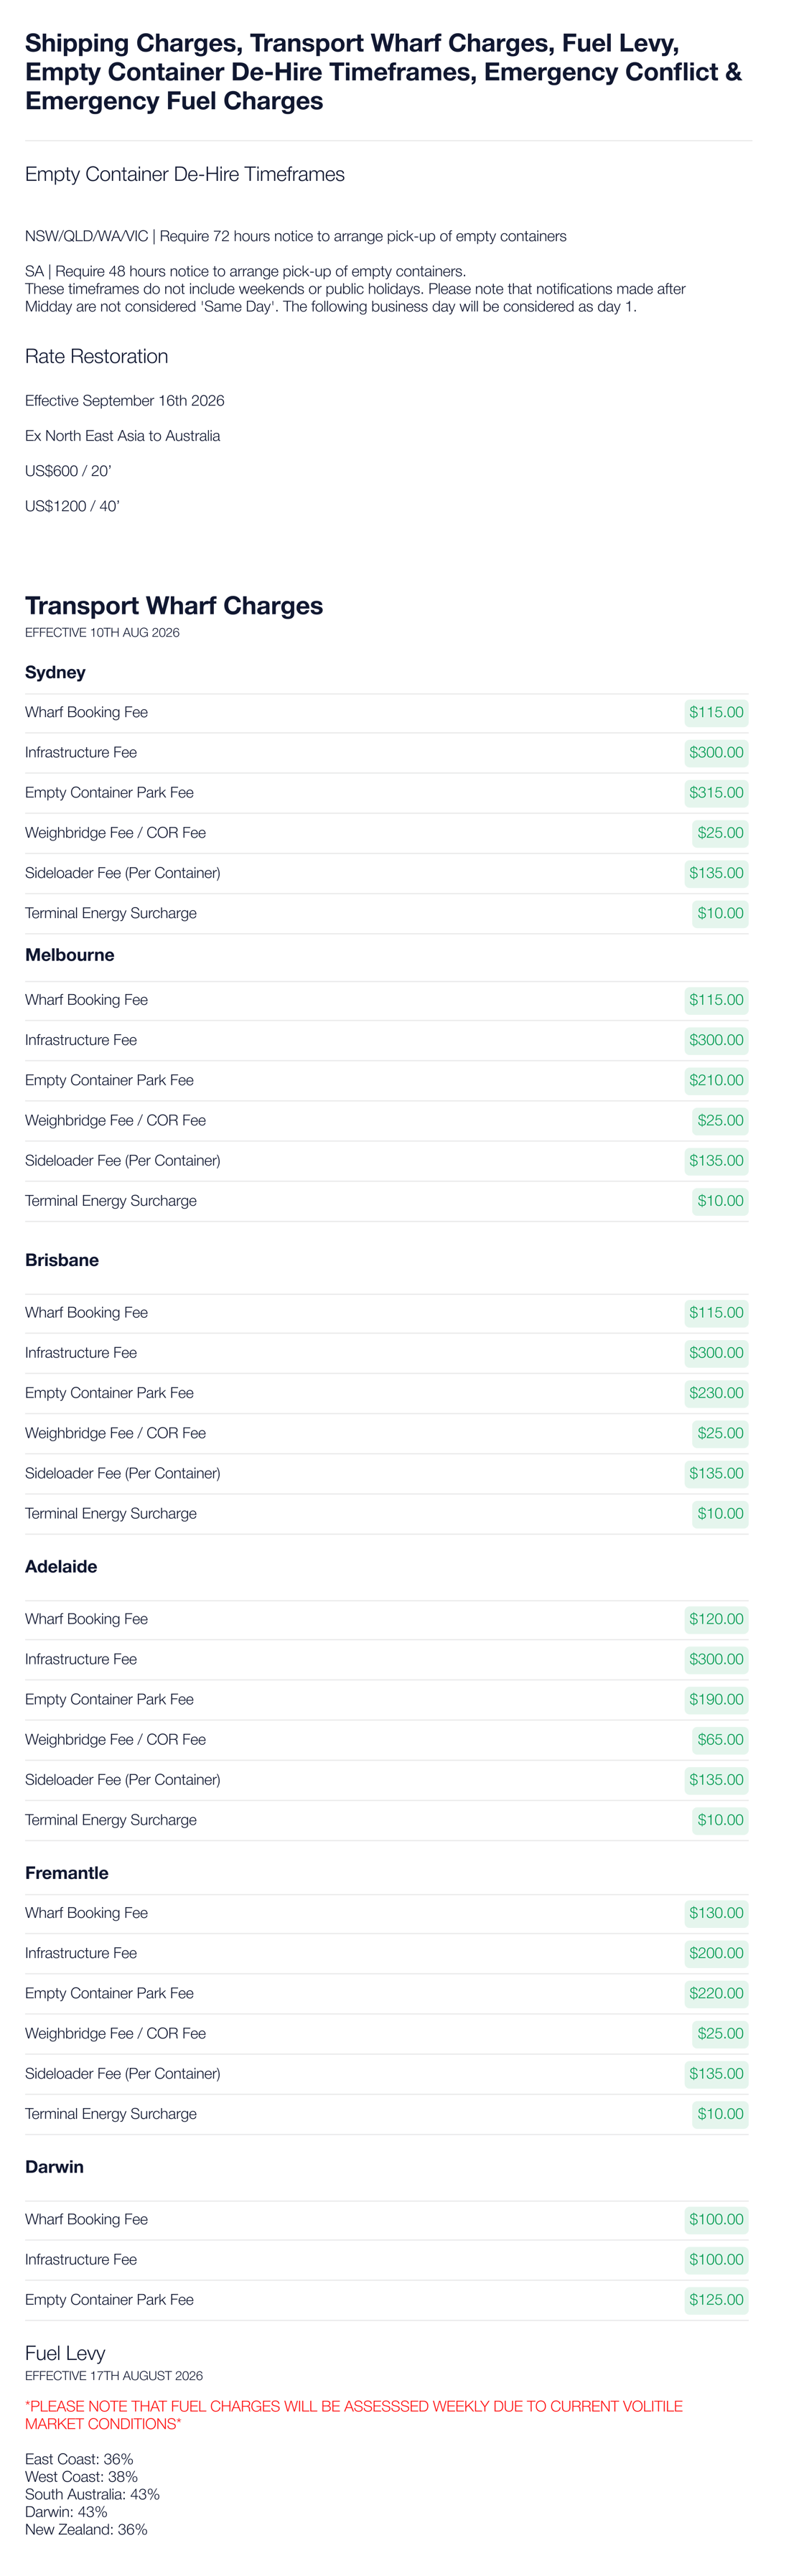The height and width of the screenshot is (2576, 804).
Task: Select the Darwin section heading
Action: [54, 2167]
